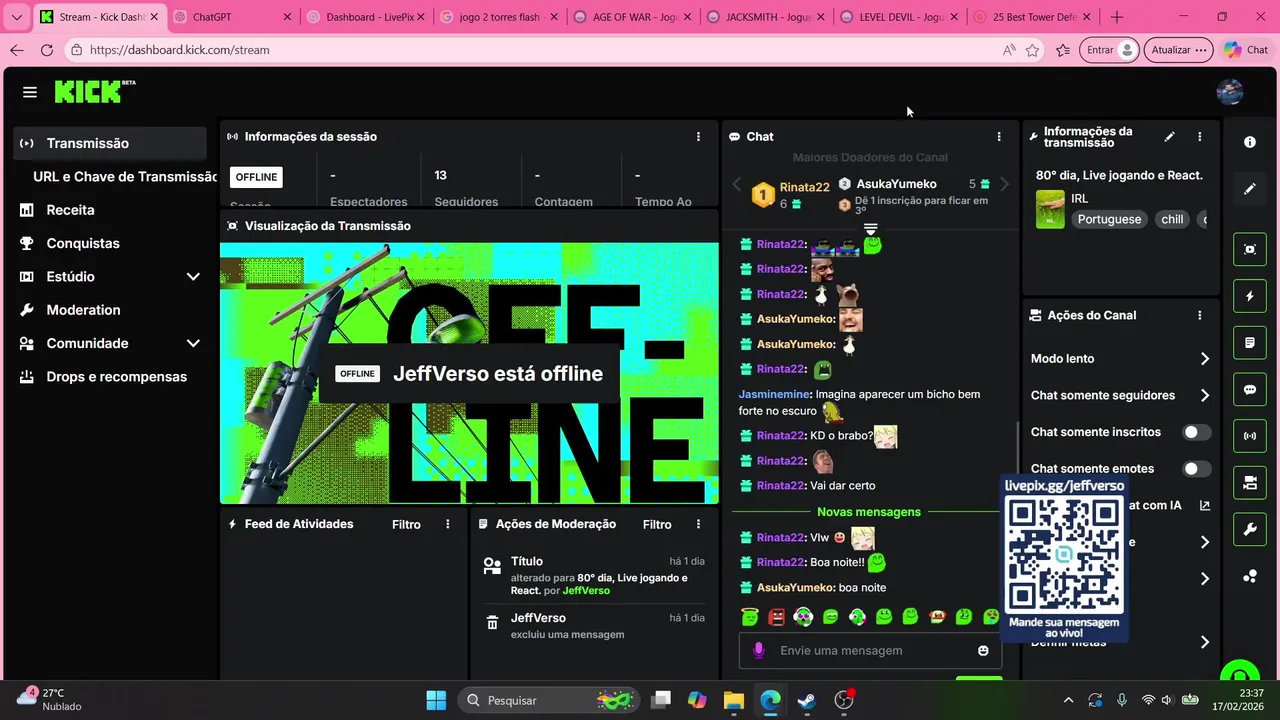Toggle Chat somente inscritos switch

[x=1196, y=432]
